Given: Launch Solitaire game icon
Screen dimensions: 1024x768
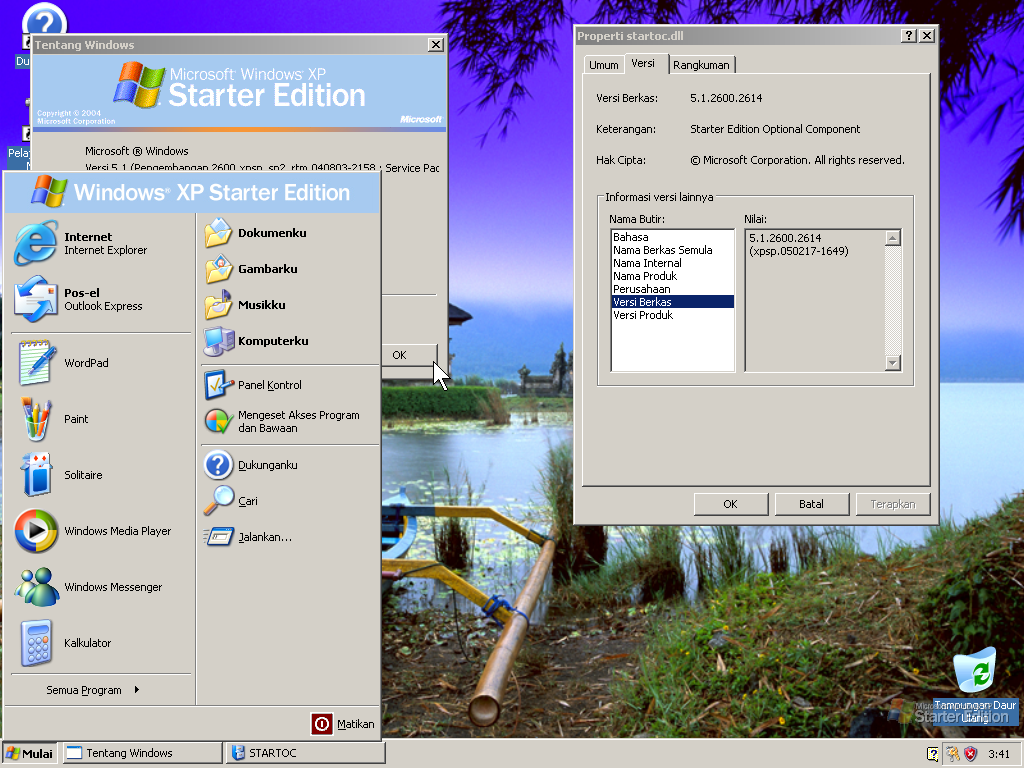Looking at the screenshot, I should [x=35, y=475].
